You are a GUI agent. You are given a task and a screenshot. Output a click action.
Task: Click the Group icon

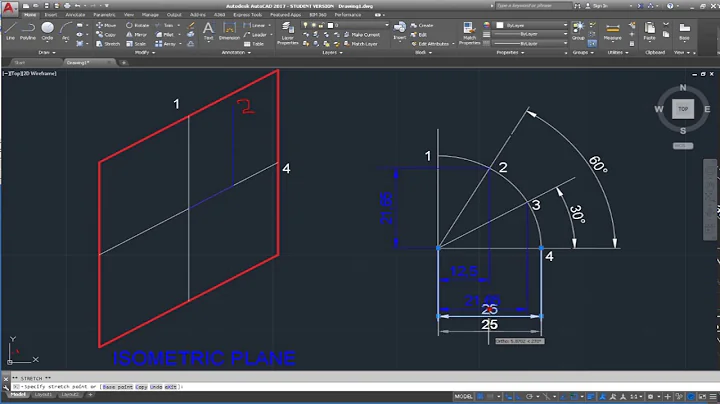(x=578, y=31)
